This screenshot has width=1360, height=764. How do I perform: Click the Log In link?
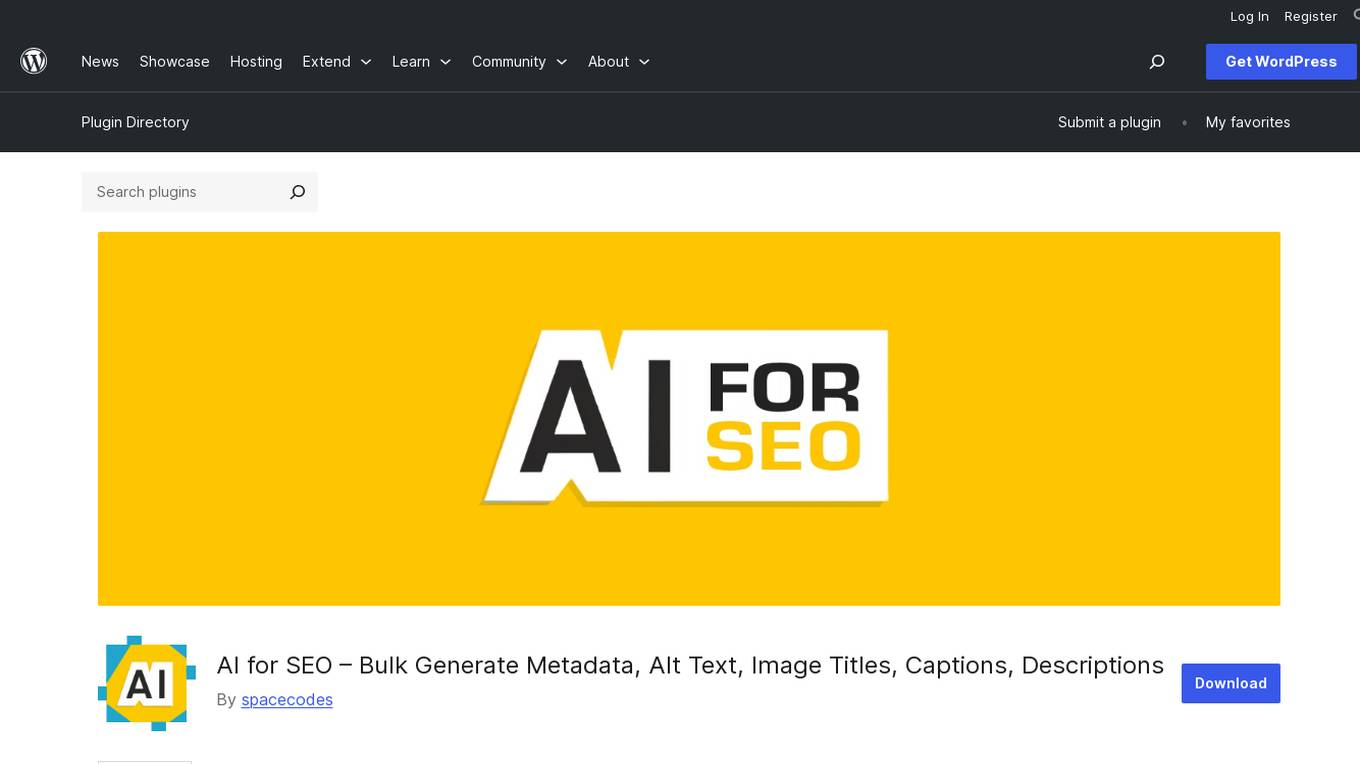[1249, 16]
